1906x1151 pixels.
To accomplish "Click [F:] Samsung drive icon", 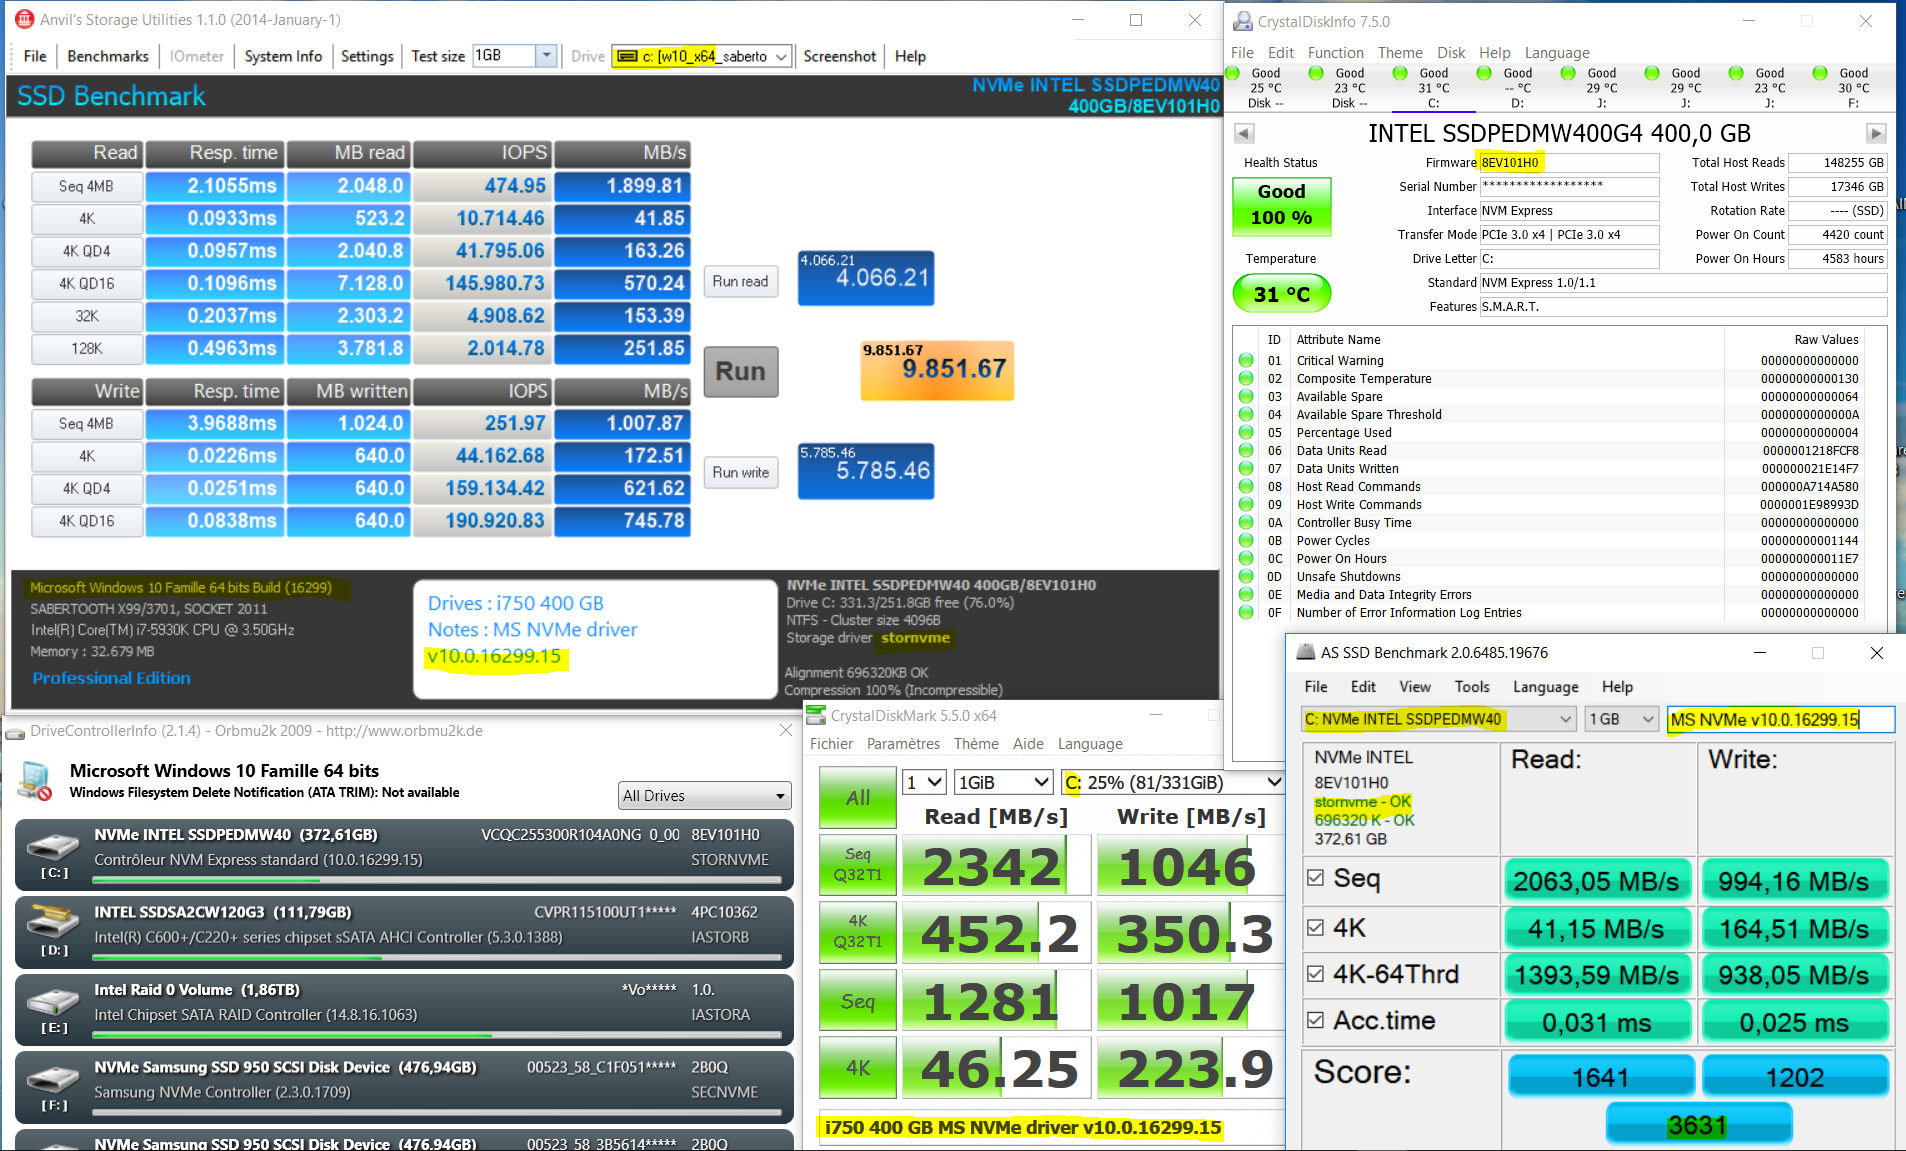I will 54,1079.
